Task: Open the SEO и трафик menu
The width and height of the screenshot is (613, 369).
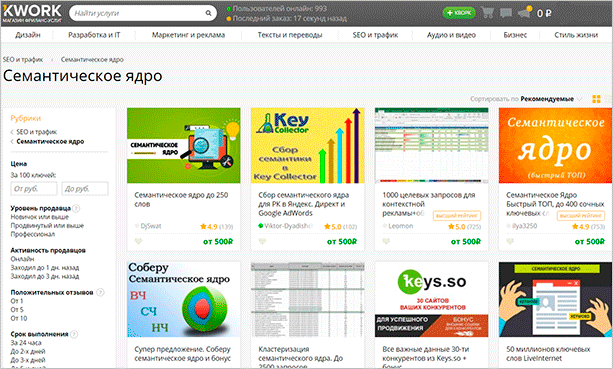Action: (x=375, y=35)
